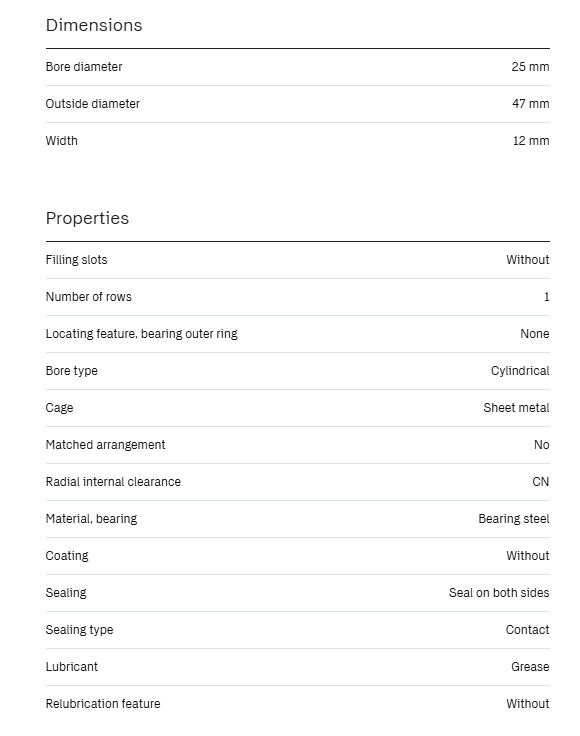Select the Contact sealing type value
This screenshot has width=580, height=736.
pos(527,630)
